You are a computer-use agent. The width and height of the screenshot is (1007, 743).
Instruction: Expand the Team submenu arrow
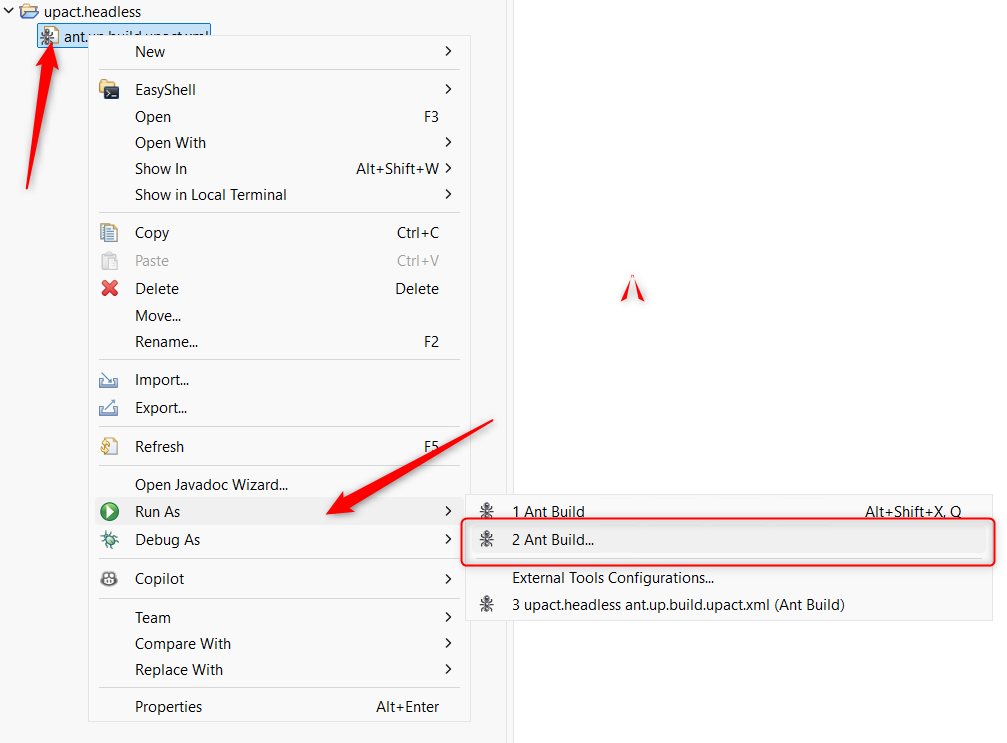tap(448, 618)
